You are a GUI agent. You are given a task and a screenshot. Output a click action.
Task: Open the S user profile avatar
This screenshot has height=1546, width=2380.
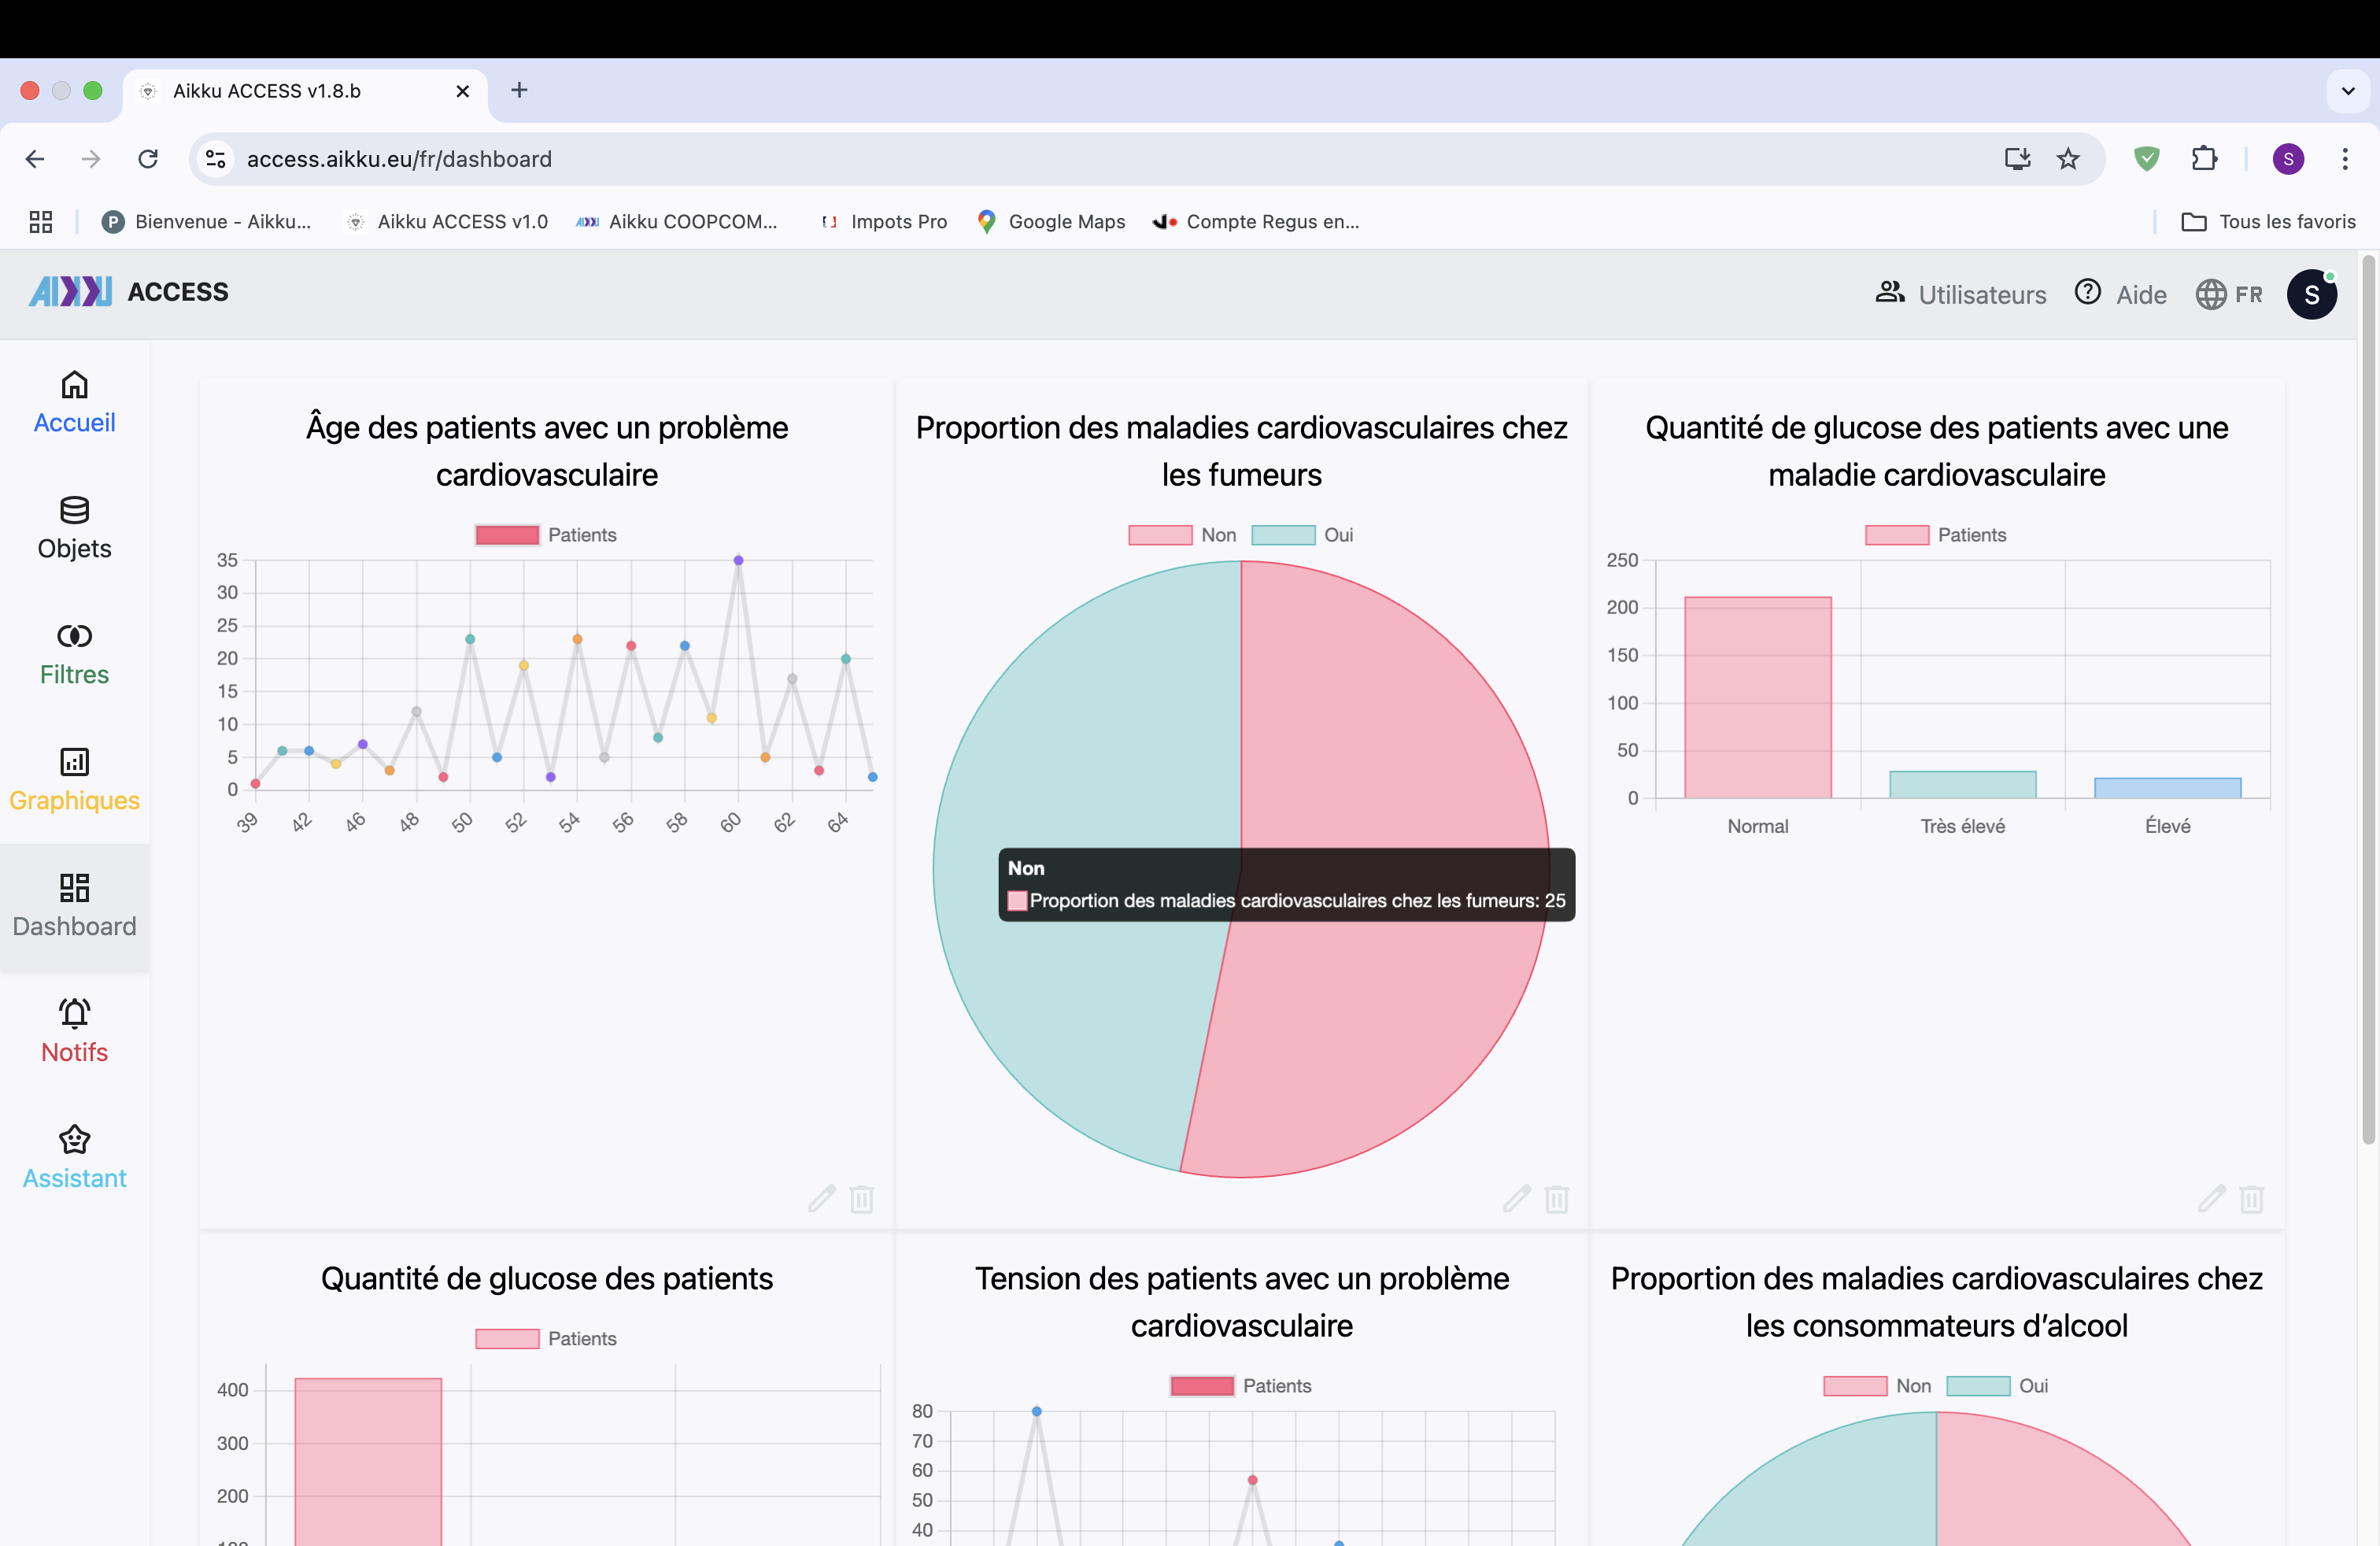(x=2311, y=294)
